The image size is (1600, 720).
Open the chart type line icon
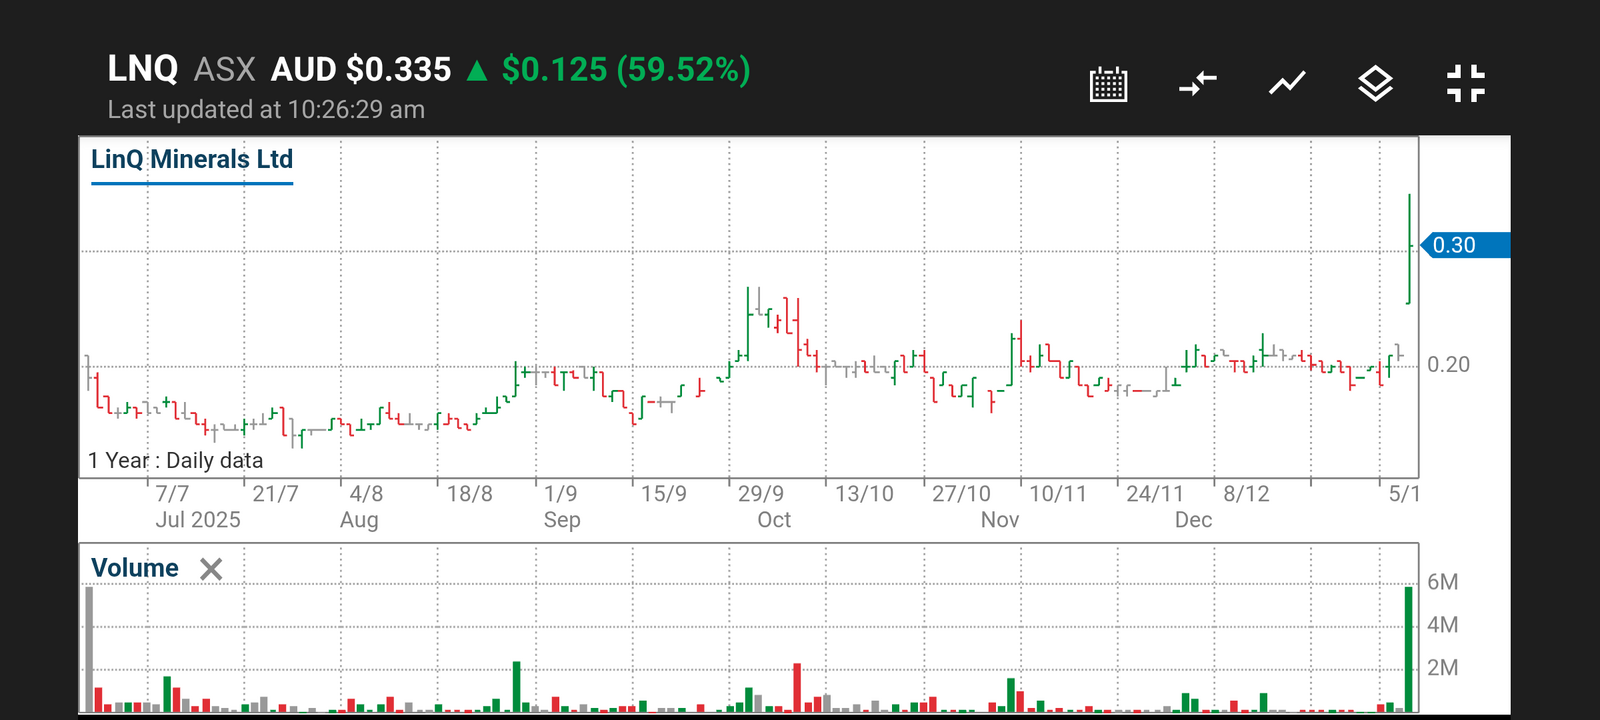click(x=1287, y=84)
